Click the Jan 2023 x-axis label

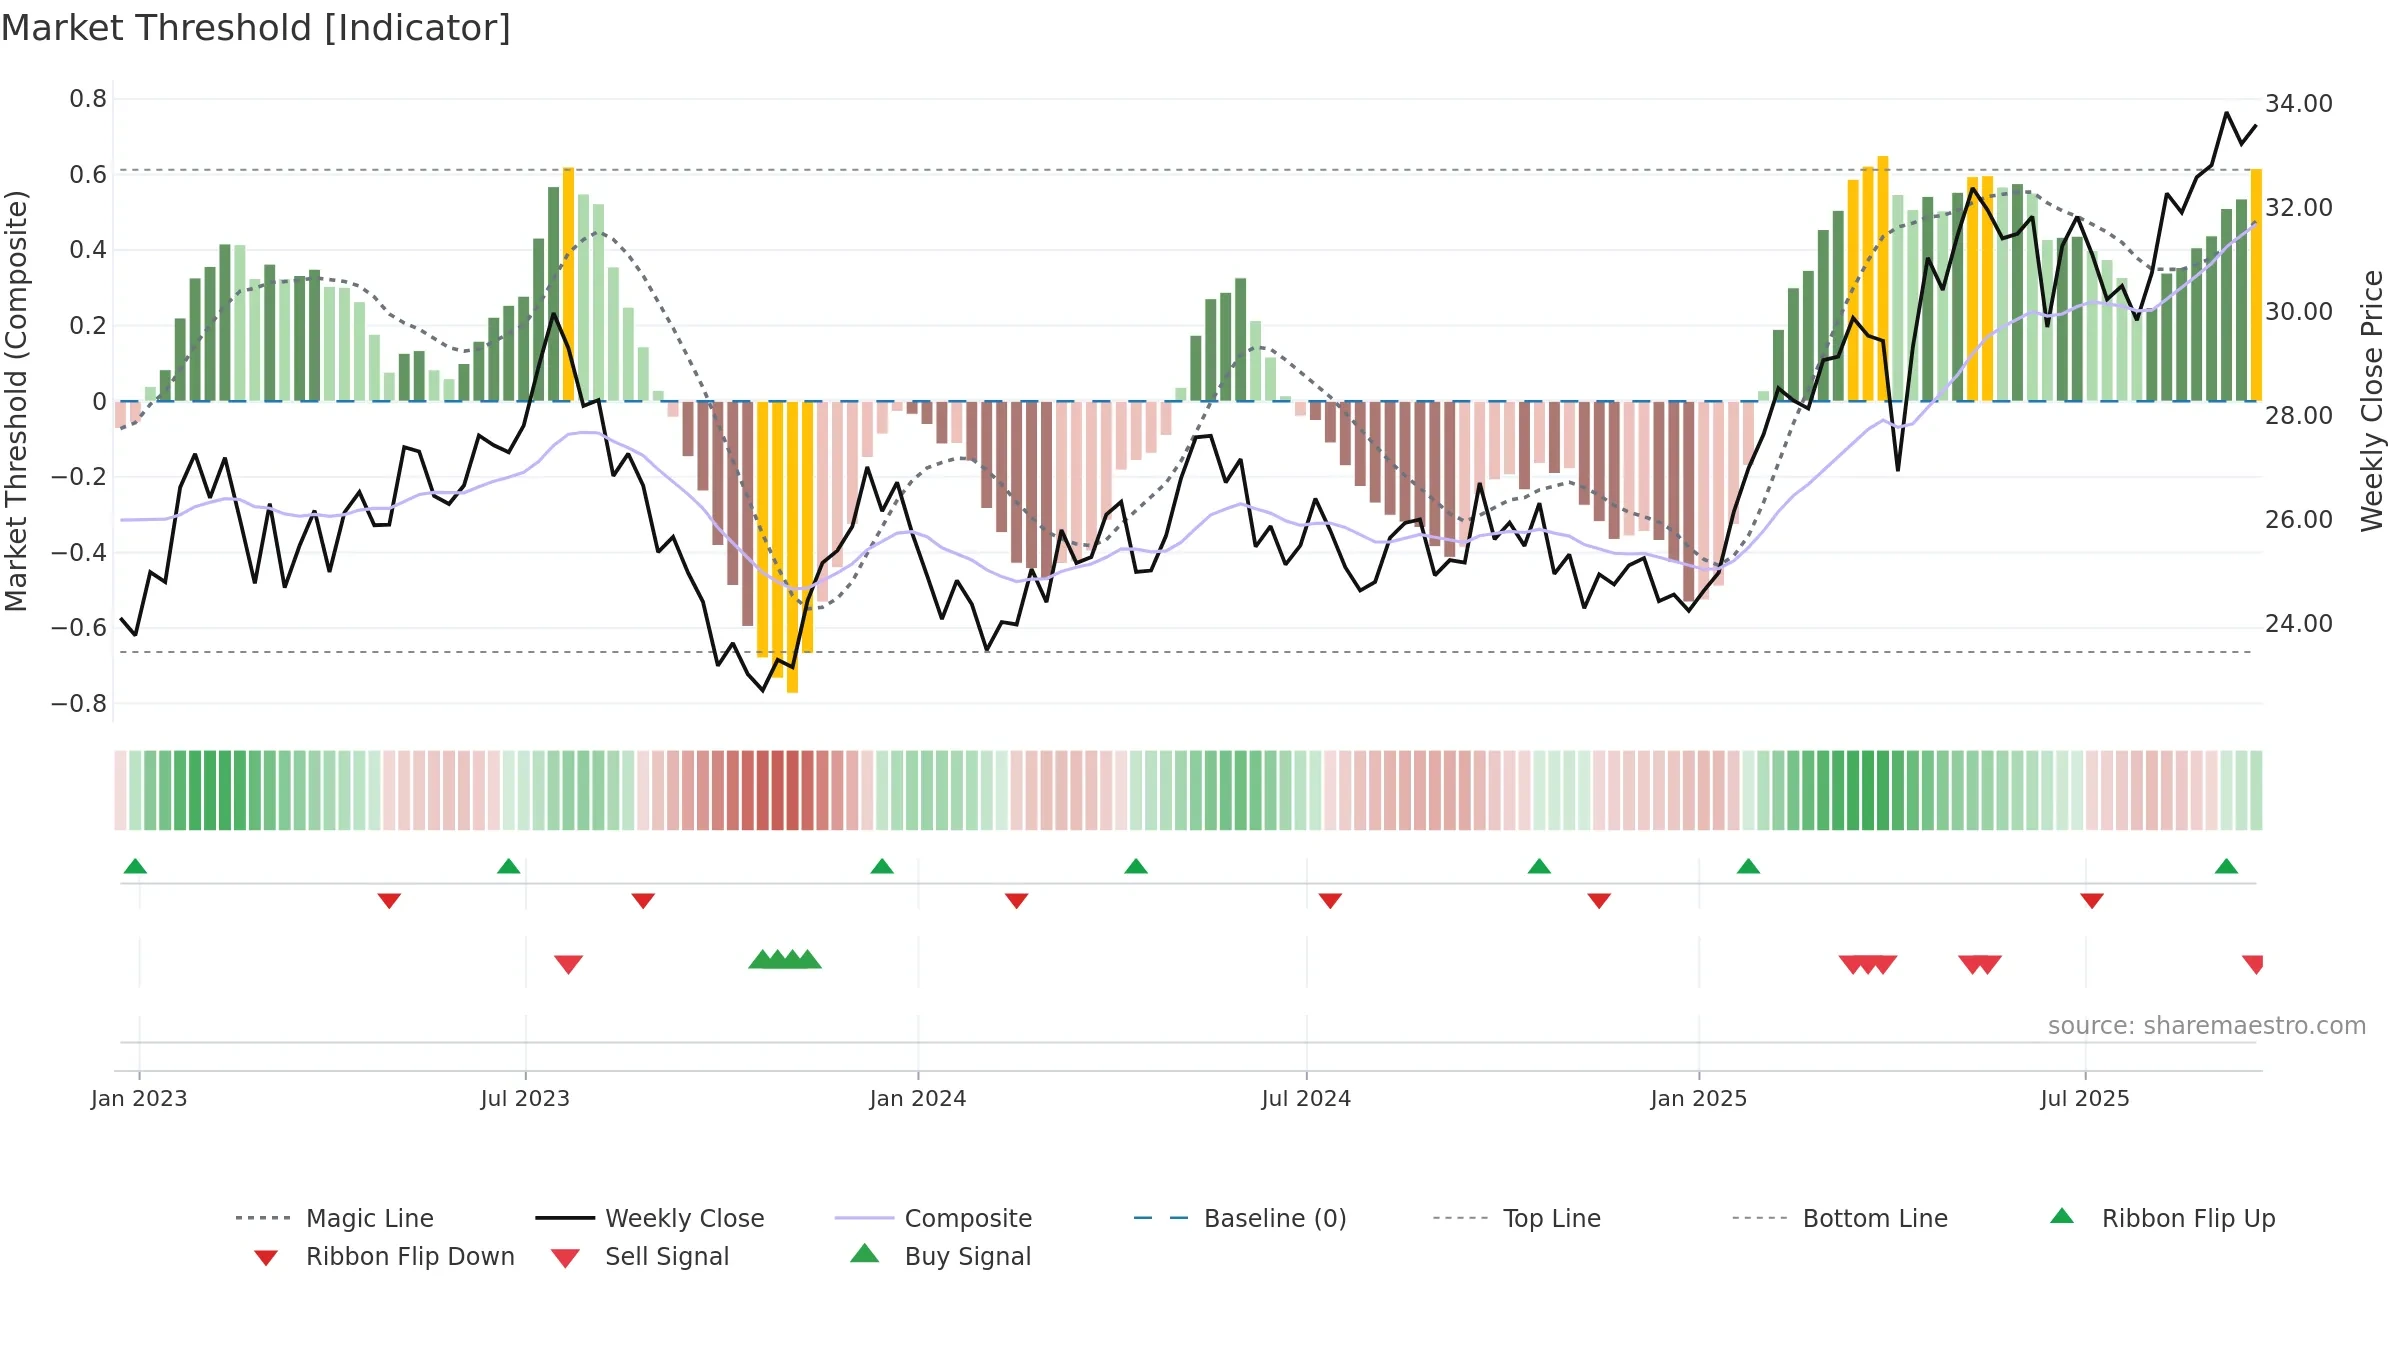pos(139,1098)
